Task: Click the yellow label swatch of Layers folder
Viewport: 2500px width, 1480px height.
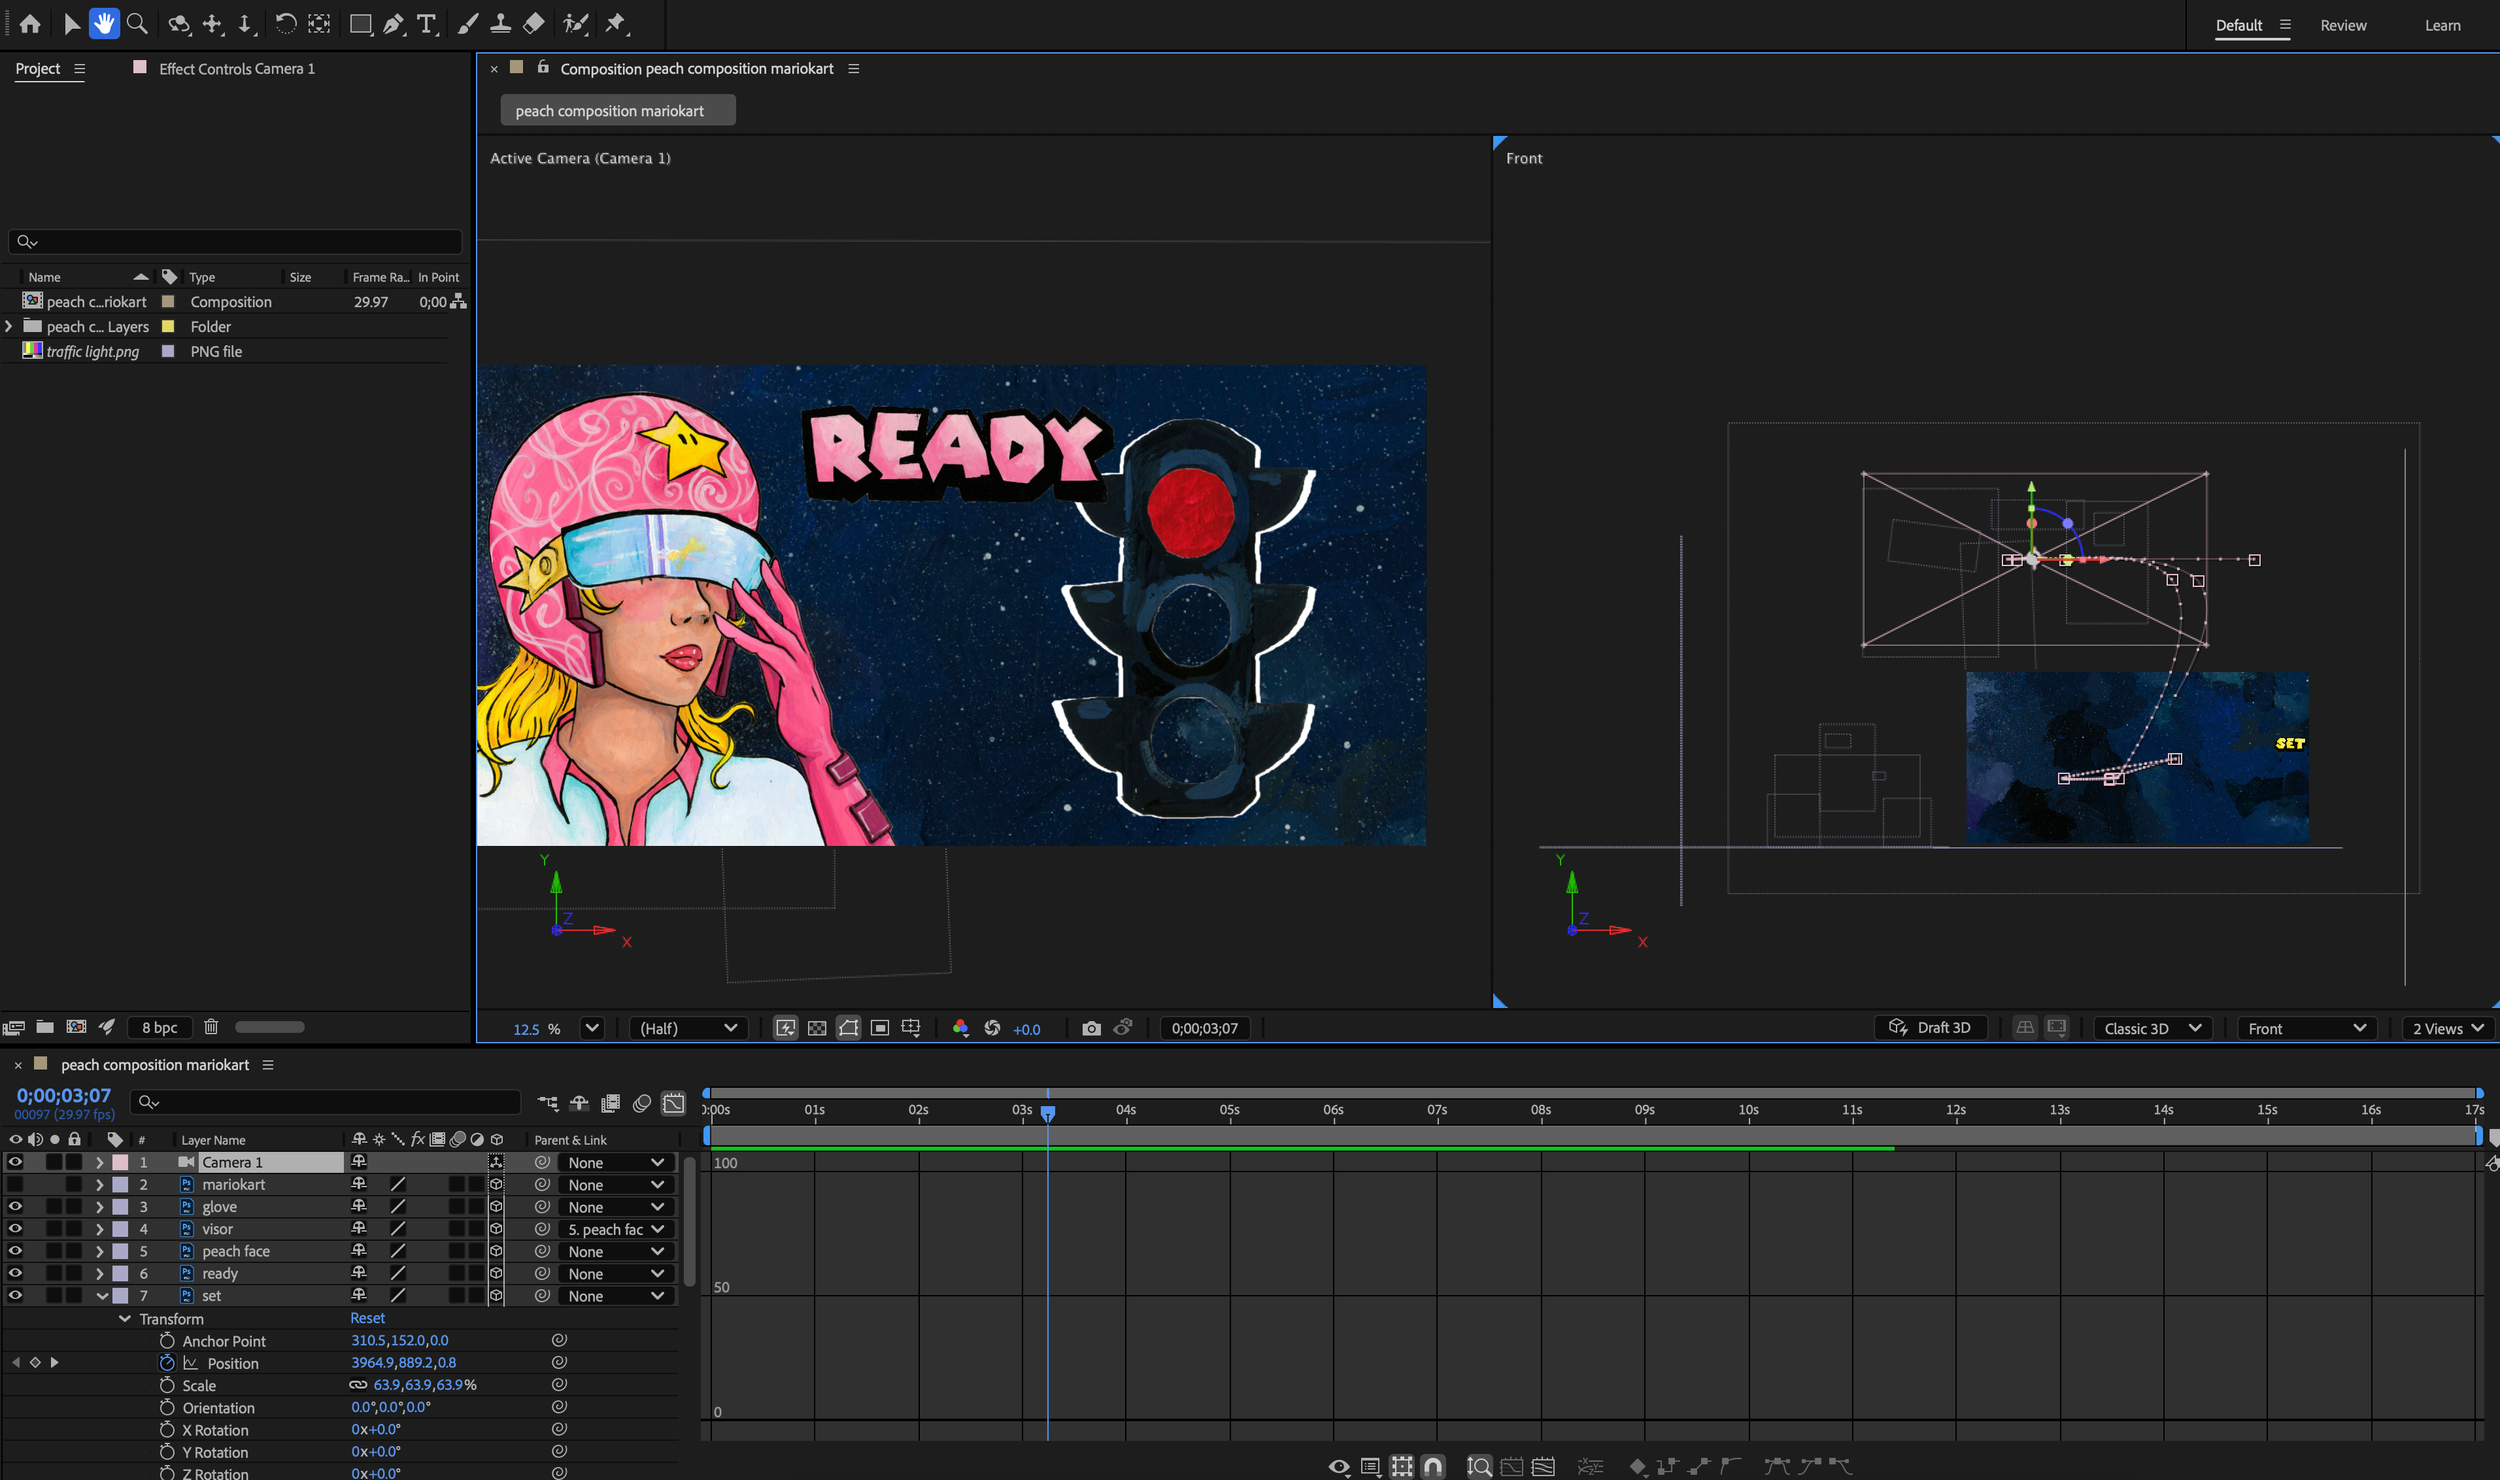Action: tap(168, 327)
